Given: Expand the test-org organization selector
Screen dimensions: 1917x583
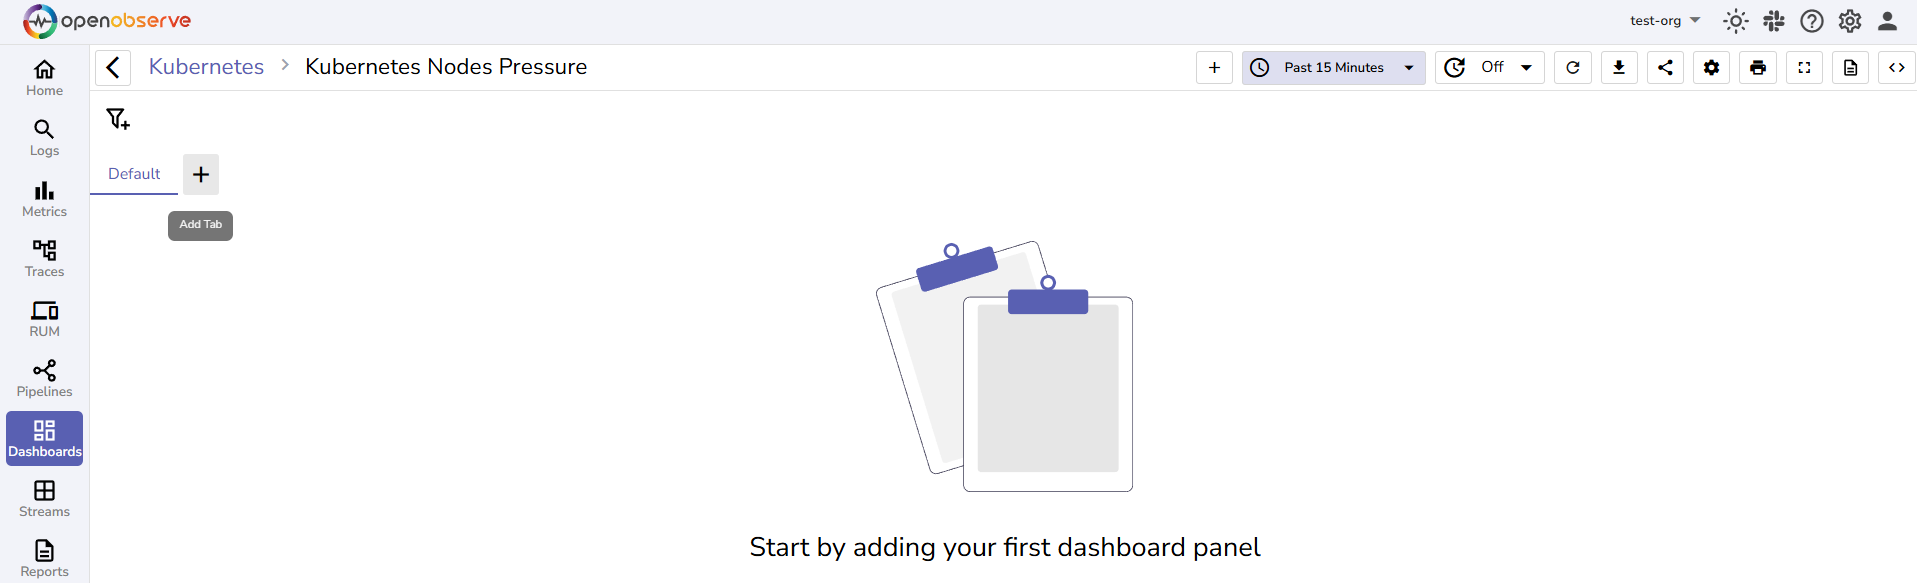Looking at the screenshot, I should pos(1663,20).
